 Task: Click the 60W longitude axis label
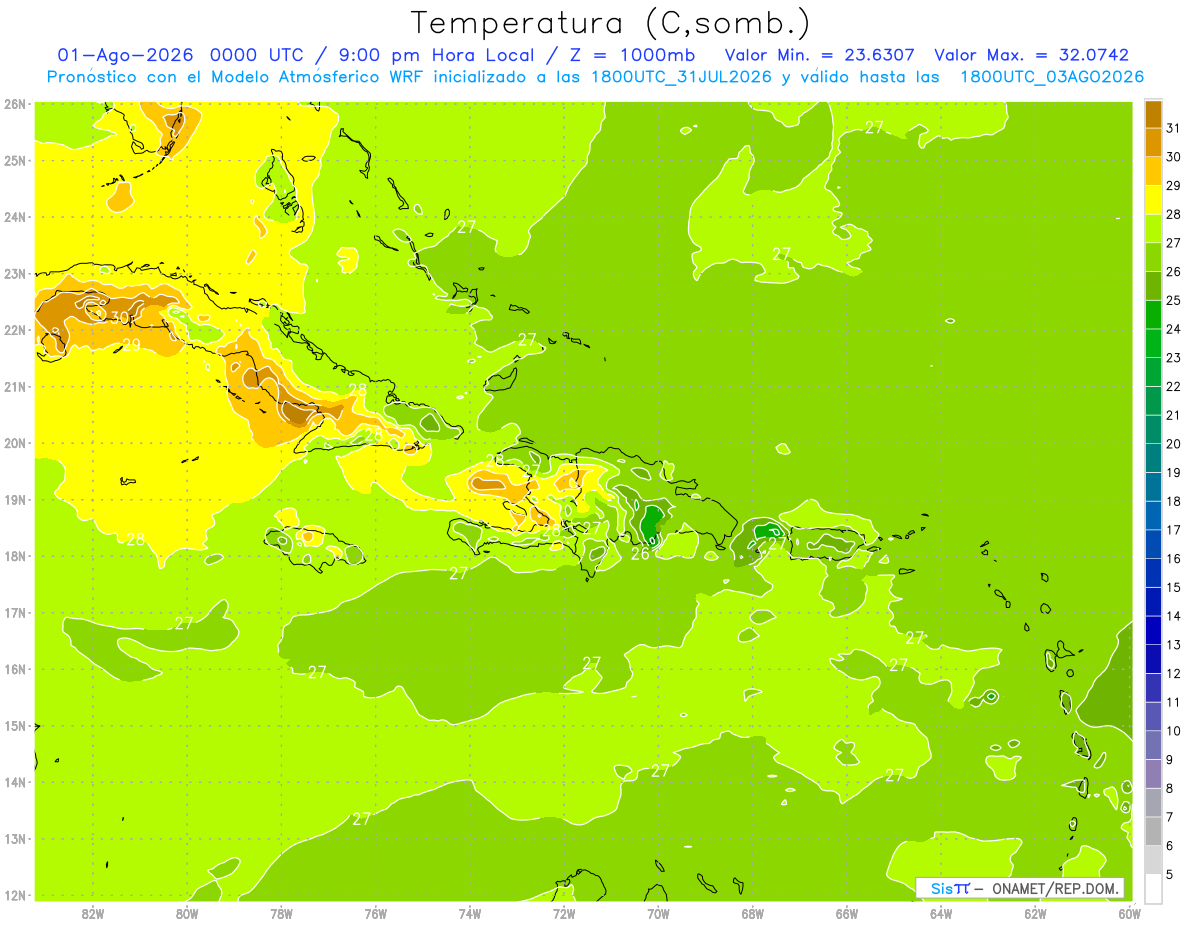[x=1129, y=913]
